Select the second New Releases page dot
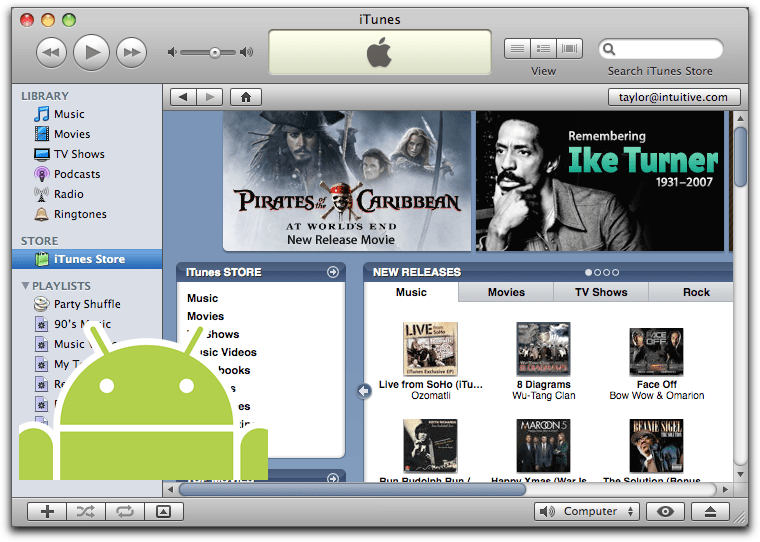 (598, 272)
